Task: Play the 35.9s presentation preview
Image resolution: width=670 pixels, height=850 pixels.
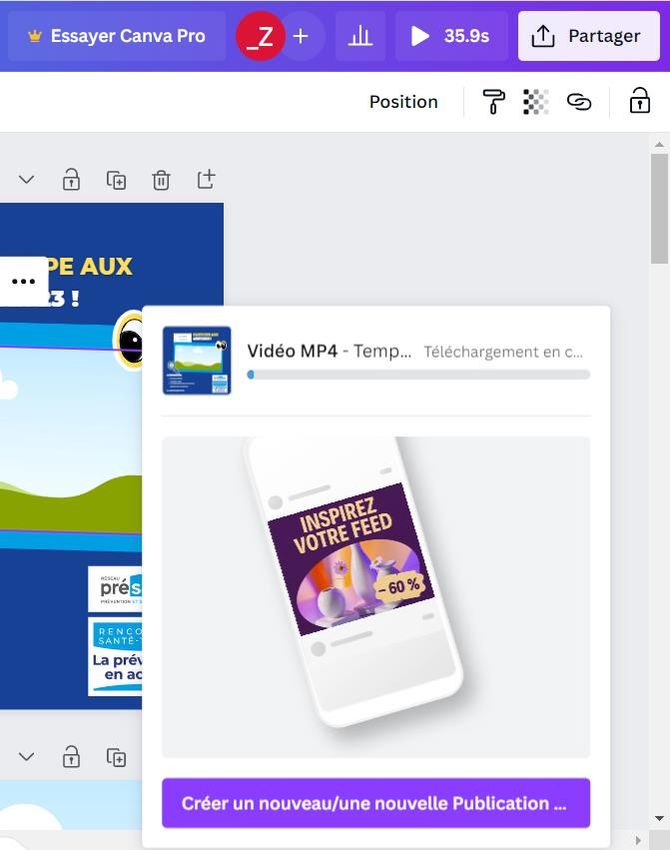Action: [451, 37]
